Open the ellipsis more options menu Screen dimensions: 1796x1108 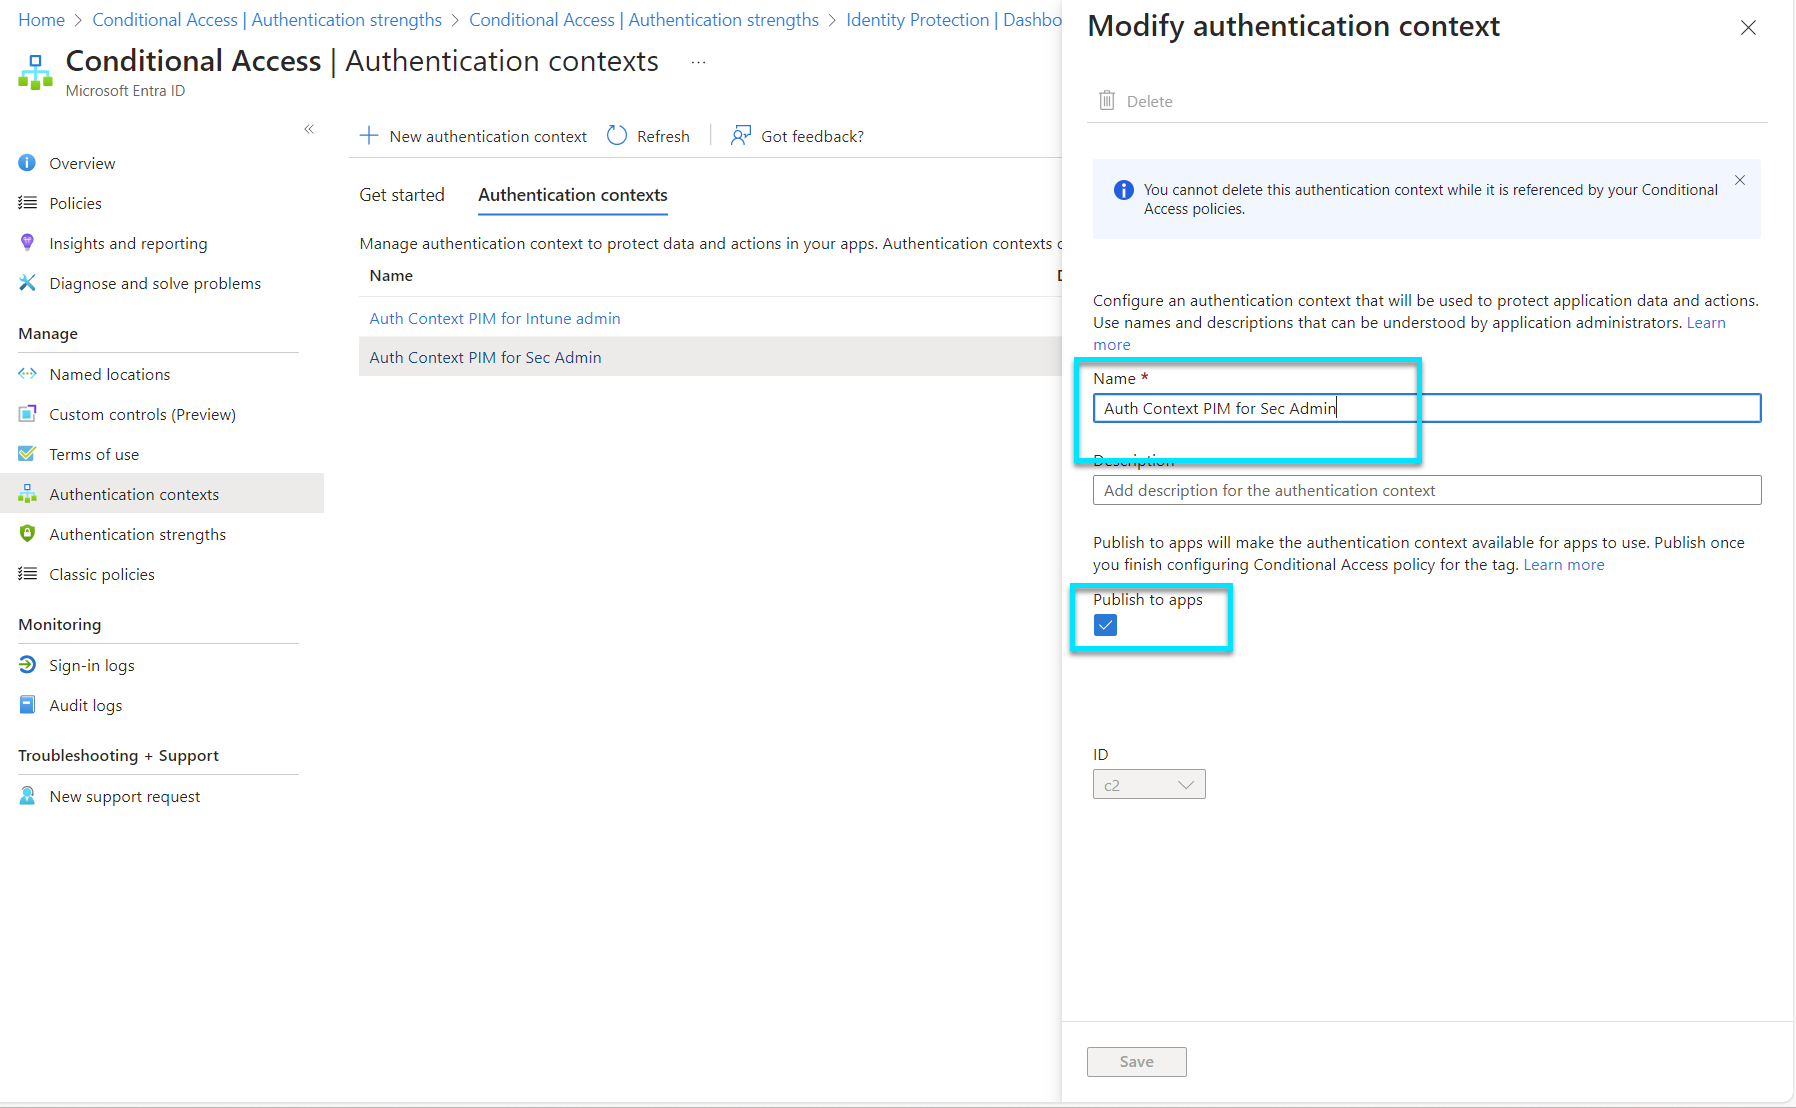click(x=698, y=62)
